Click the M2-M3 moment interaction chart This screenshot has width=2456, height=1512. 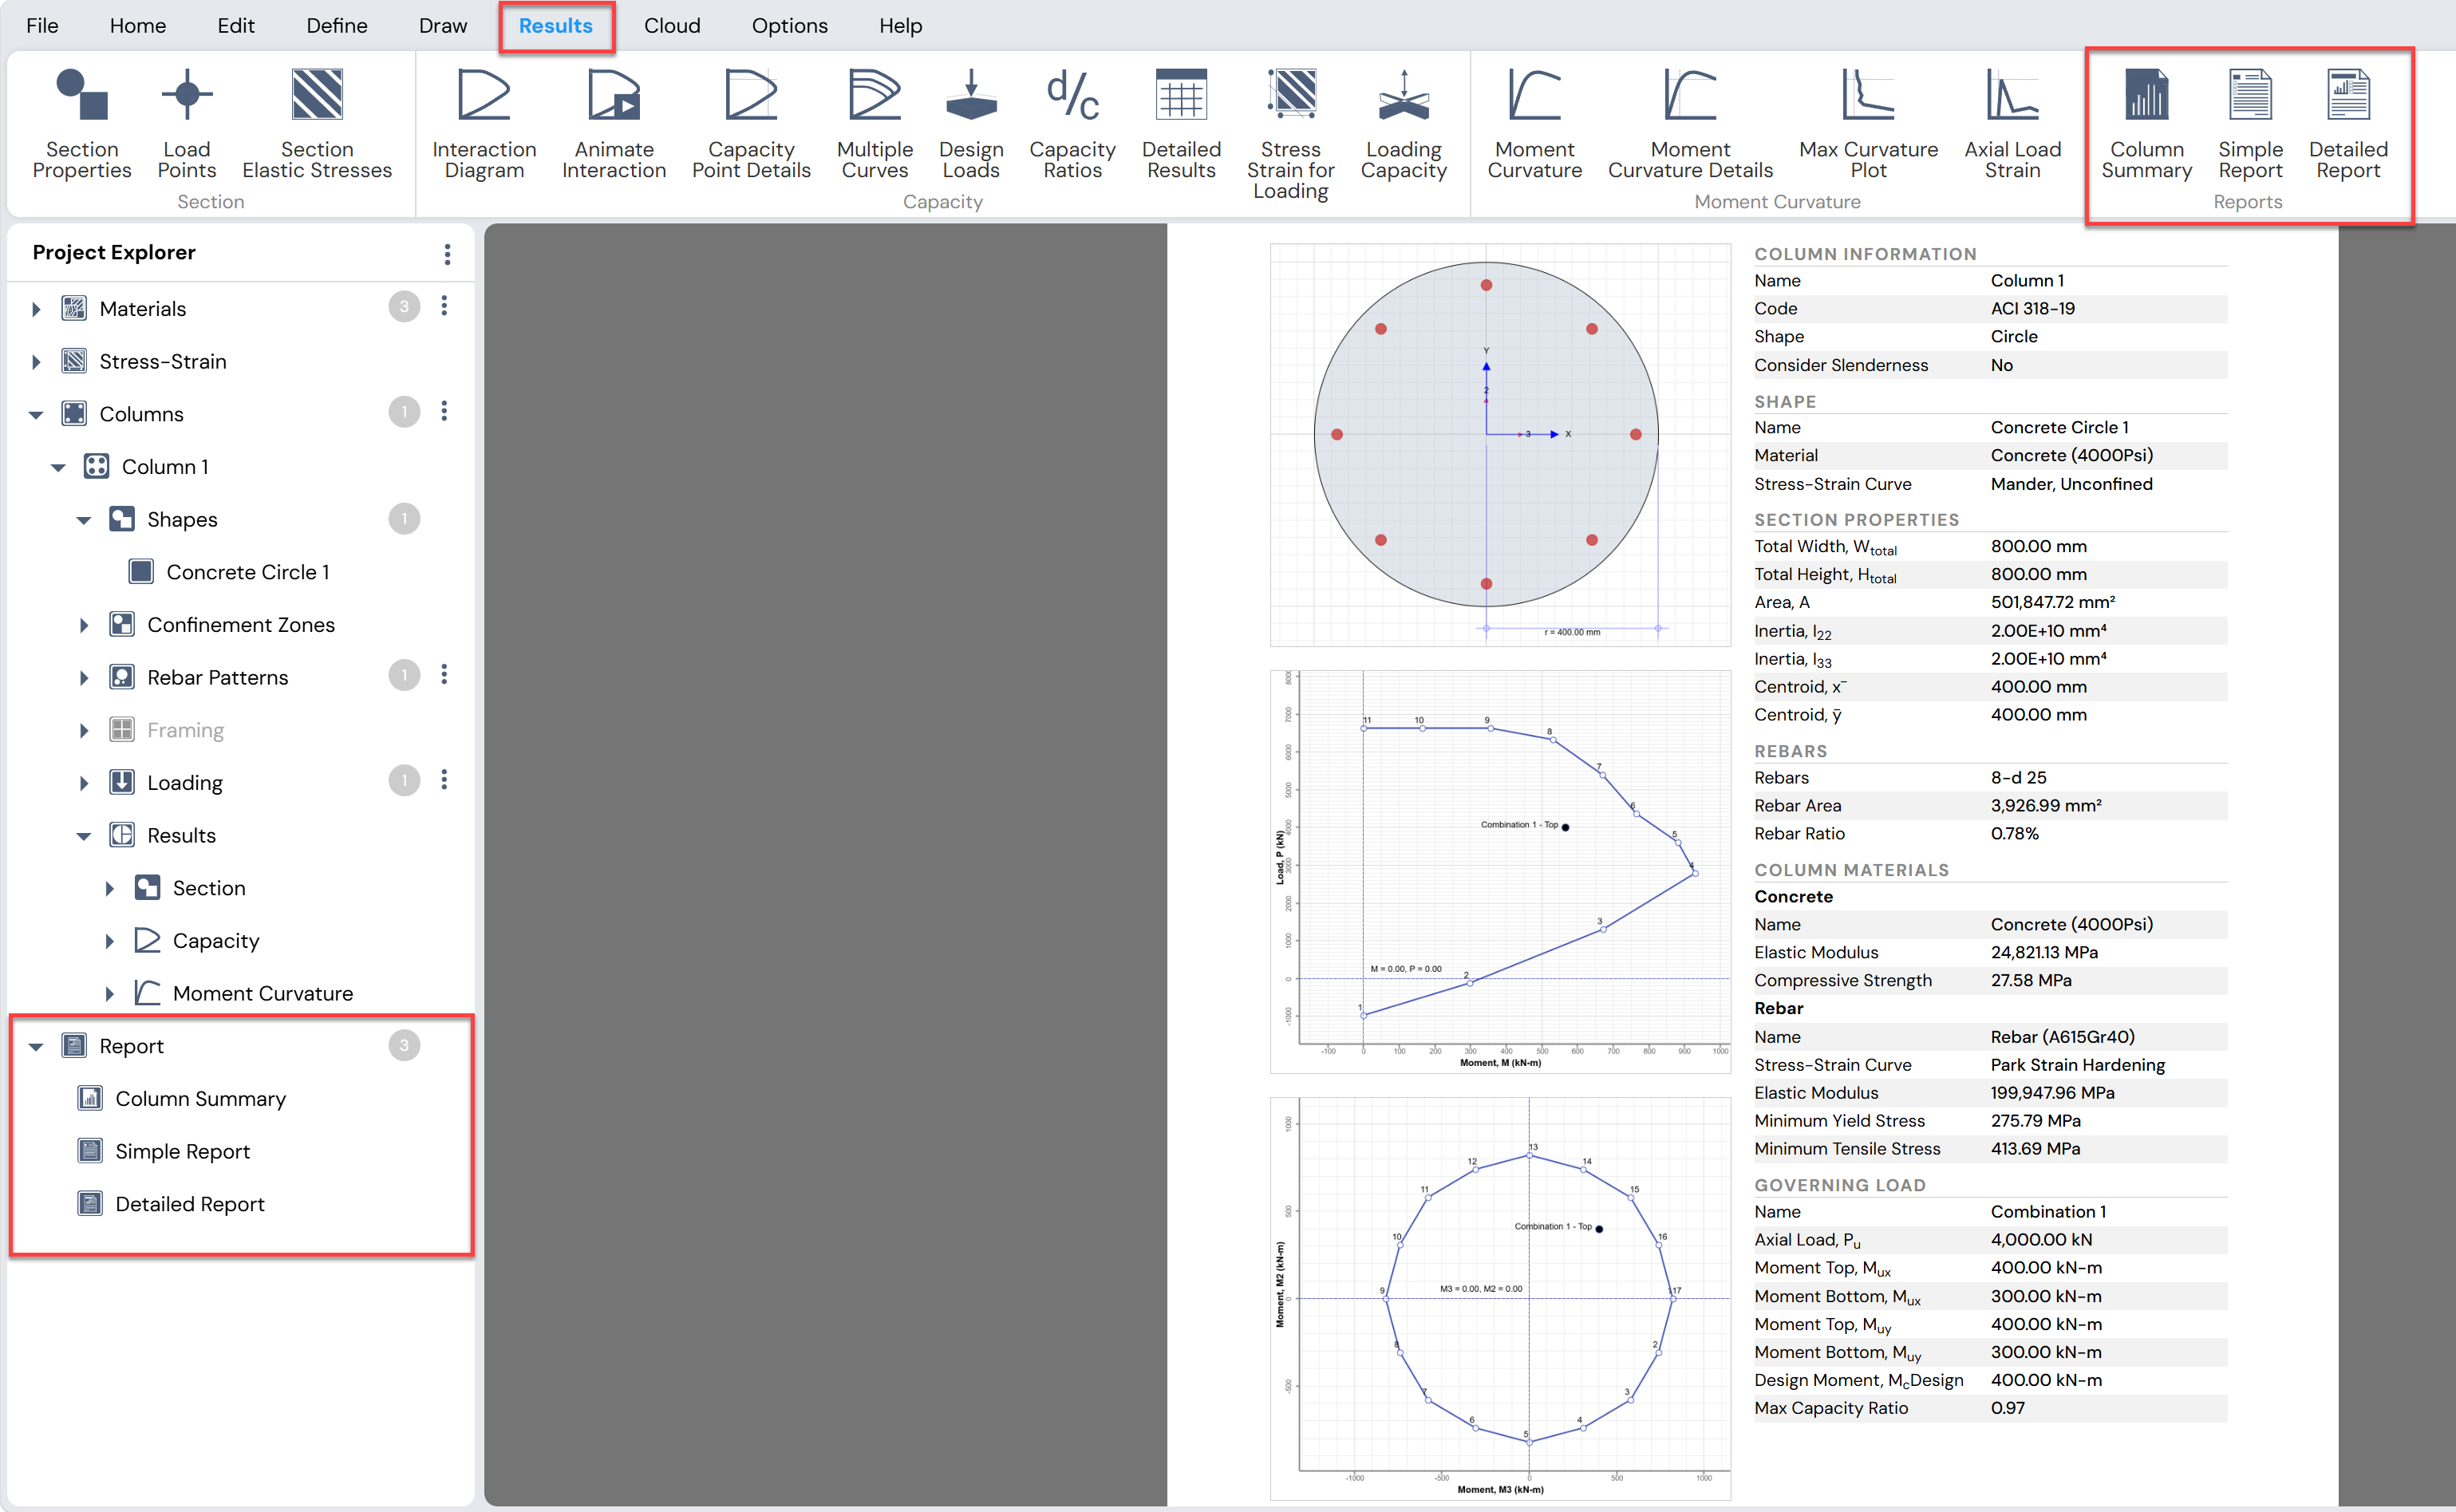(1500, 1298)
